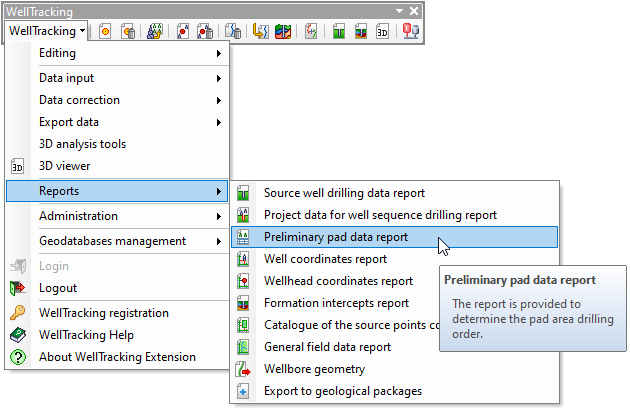Click the General field data report icon
The height and width of the screenshot is (408, 630).
pos(243,347)
